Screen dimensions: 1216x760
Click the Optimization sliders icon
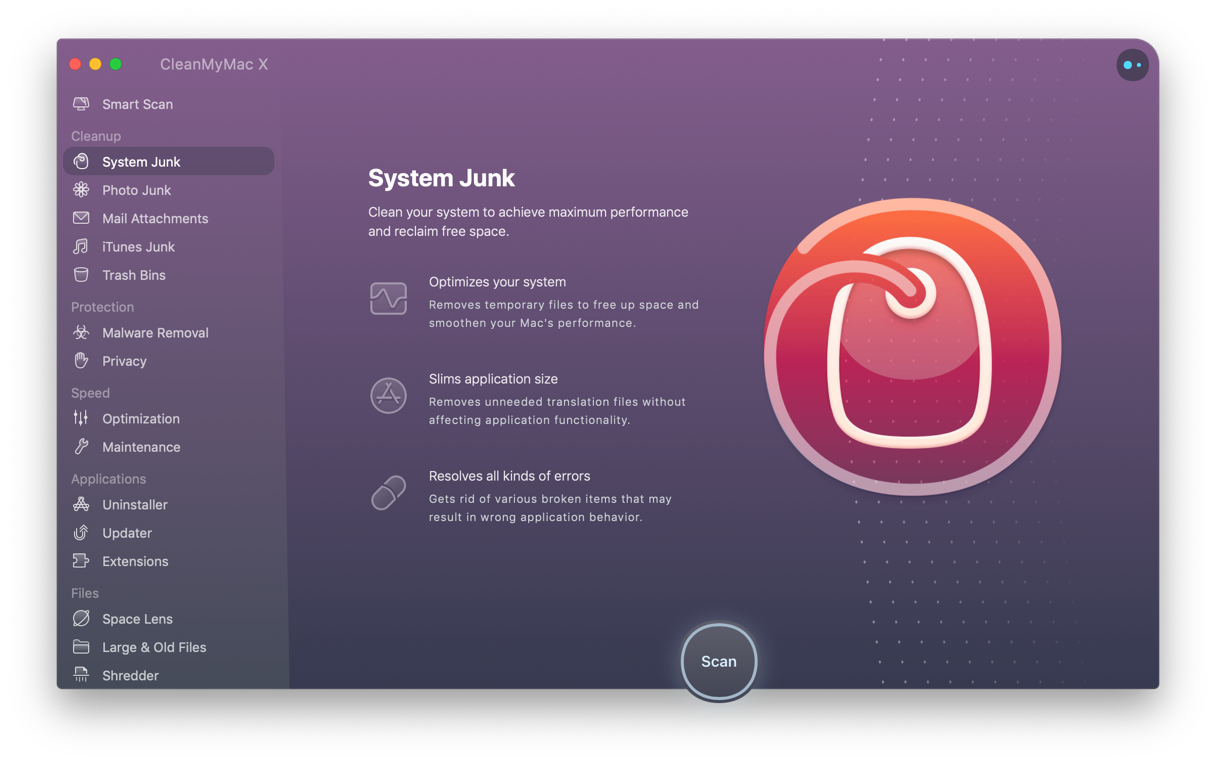click(81, 419)
